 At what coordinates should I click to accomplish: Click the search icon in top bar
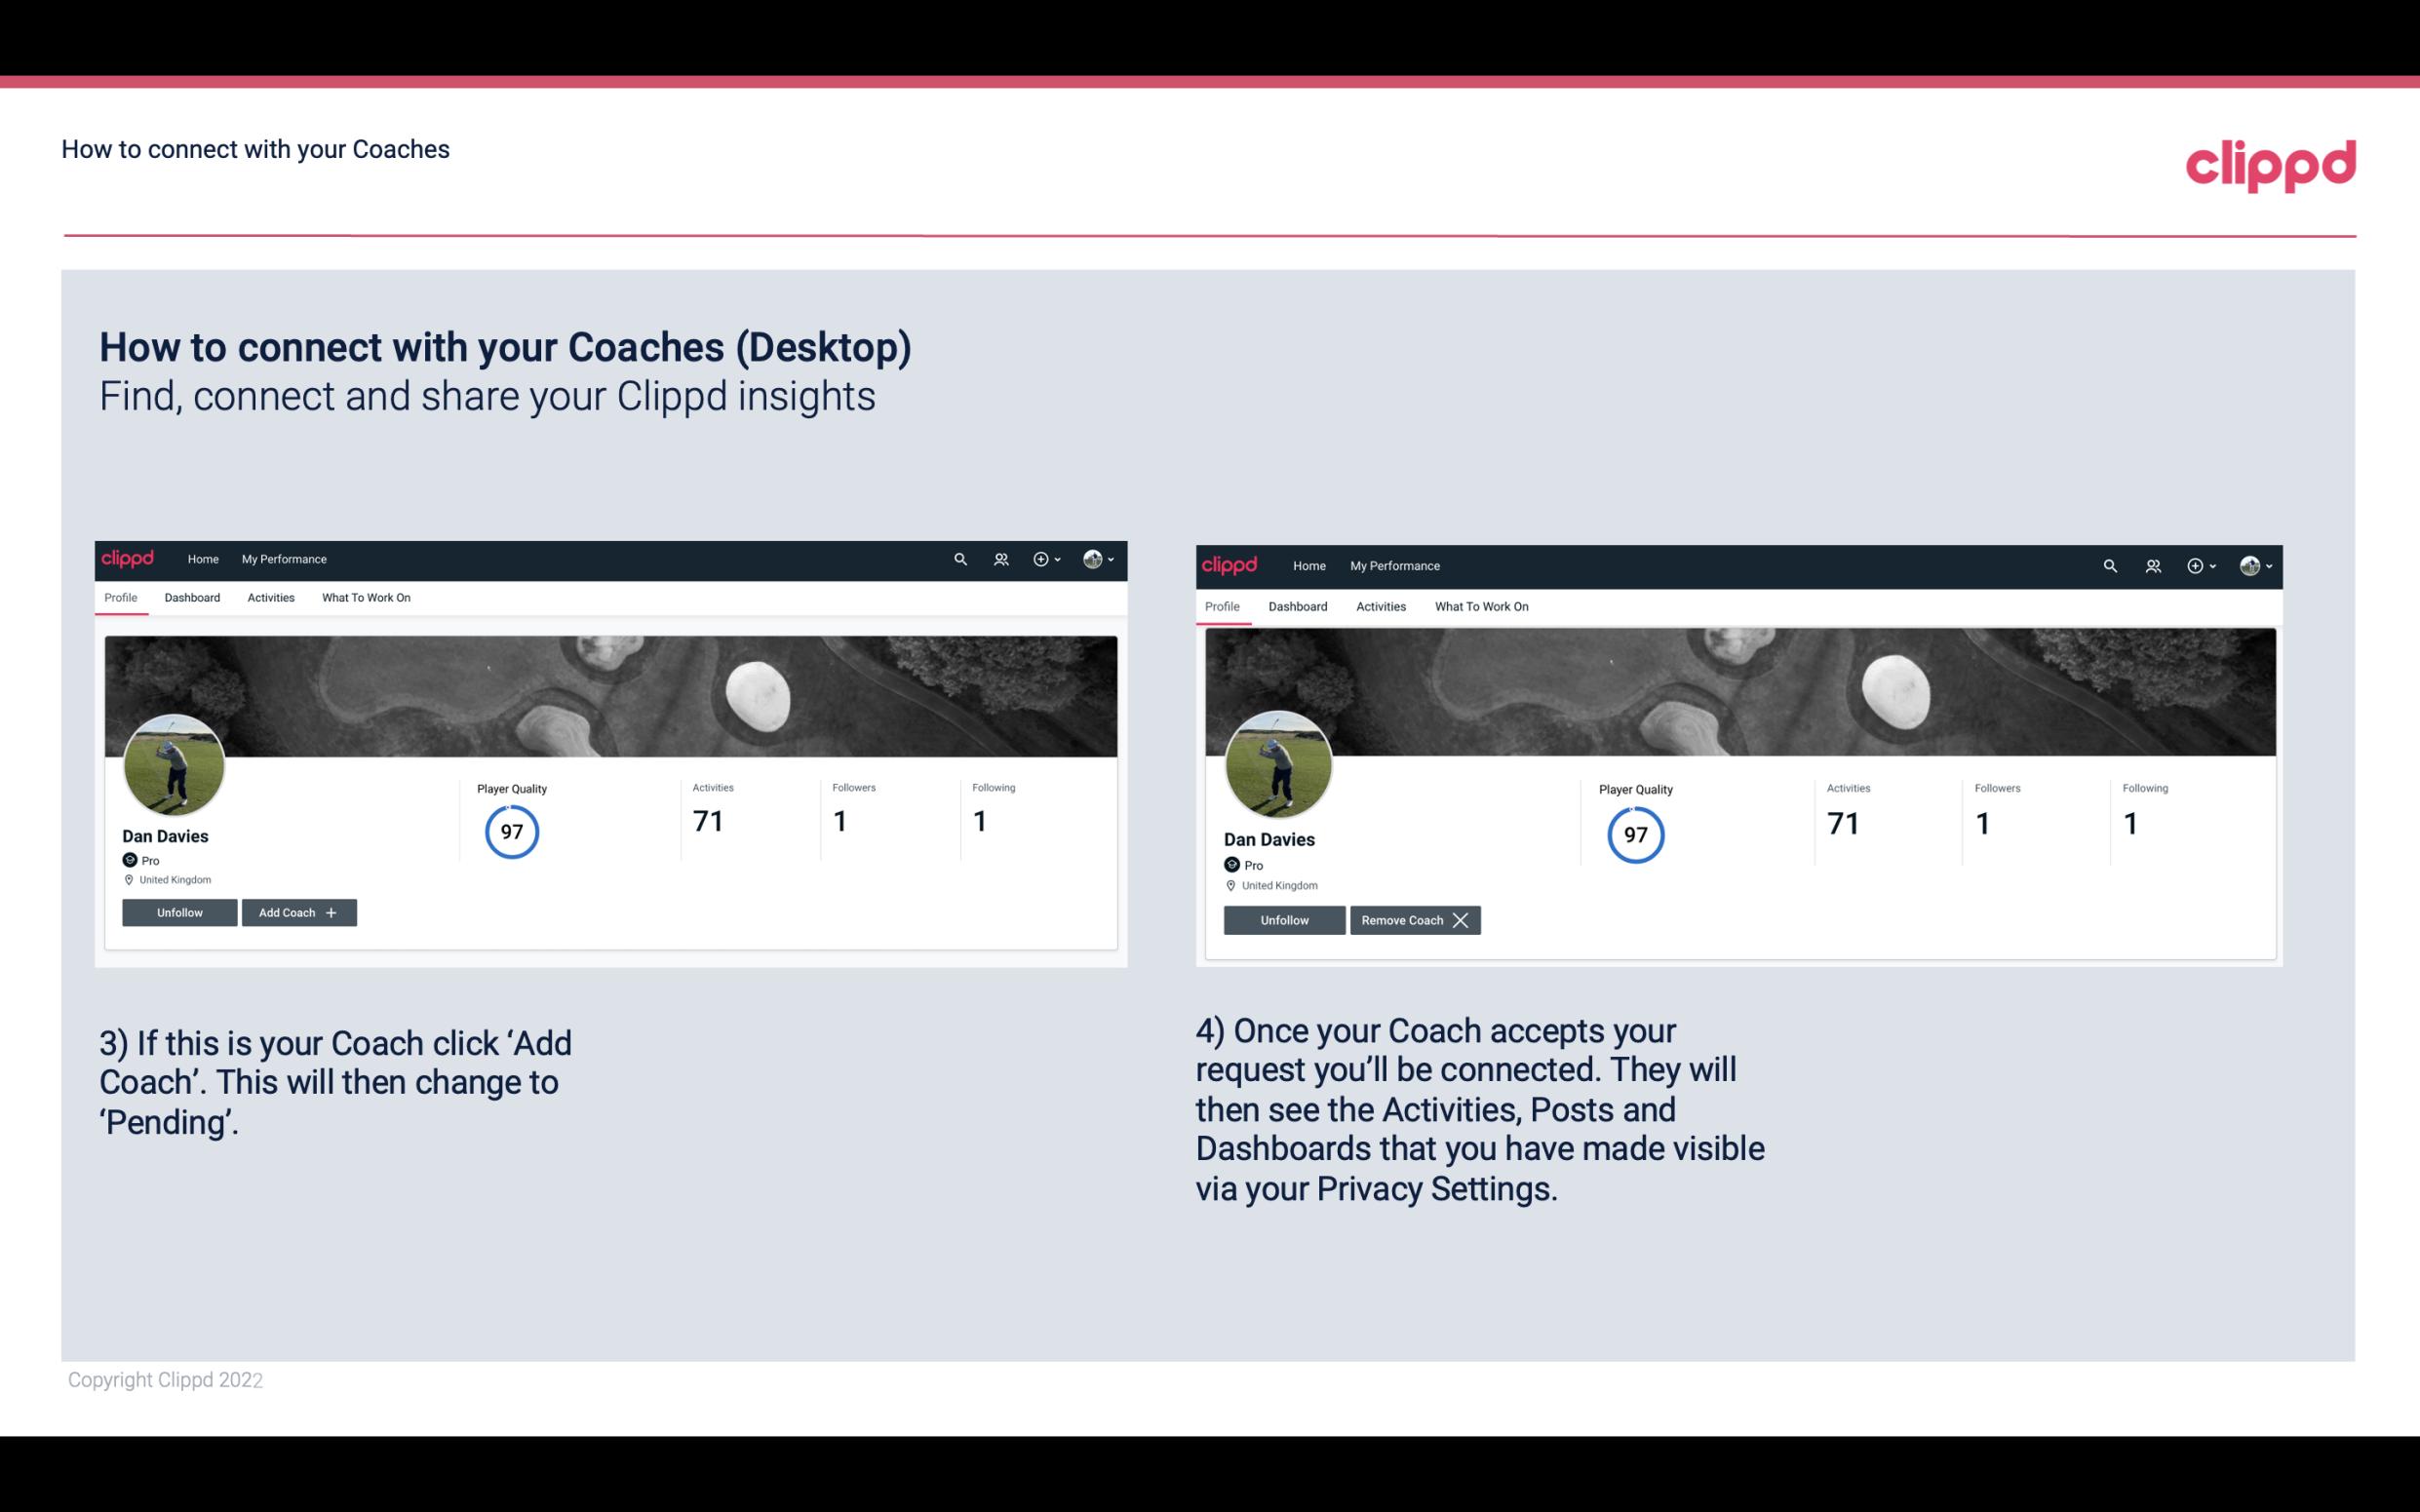[961, 560]
